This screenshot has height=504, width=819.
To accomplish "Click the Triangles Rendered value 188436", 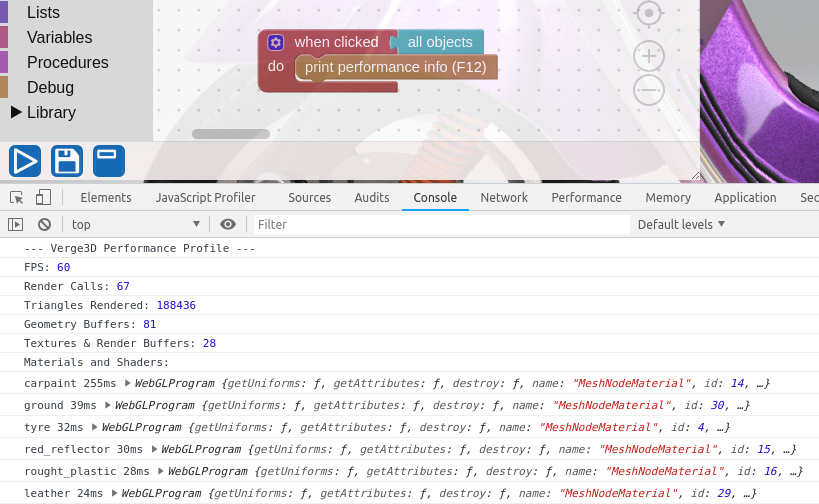I will point(176,305).
